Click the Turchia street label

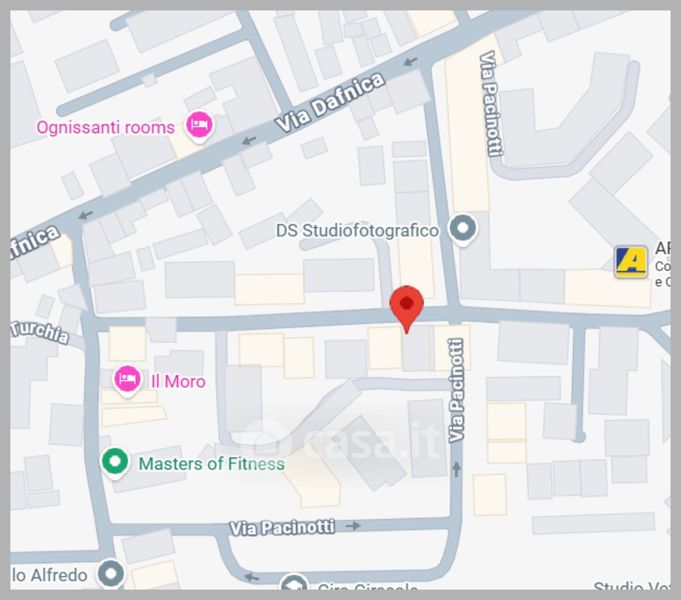(40, 332)
